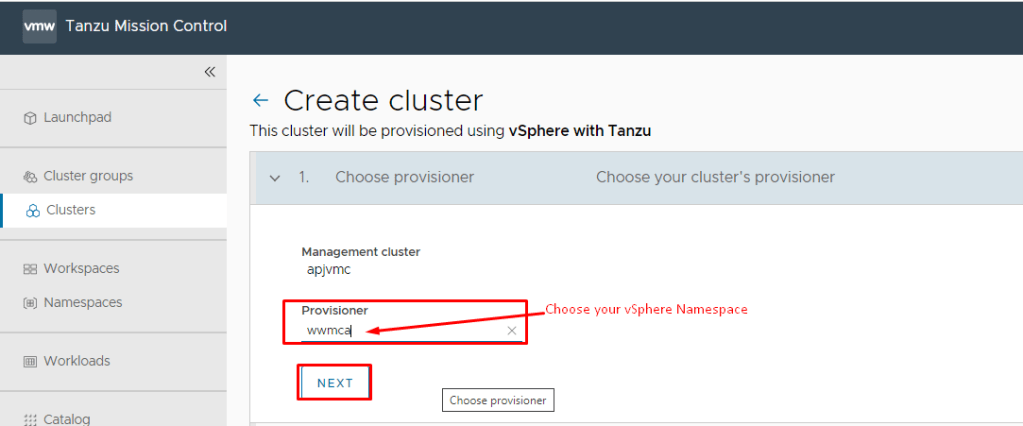The image size is (1023, 426).
Task: Open Launchpad from the sidebar
Action: click(x=77, y=118)
